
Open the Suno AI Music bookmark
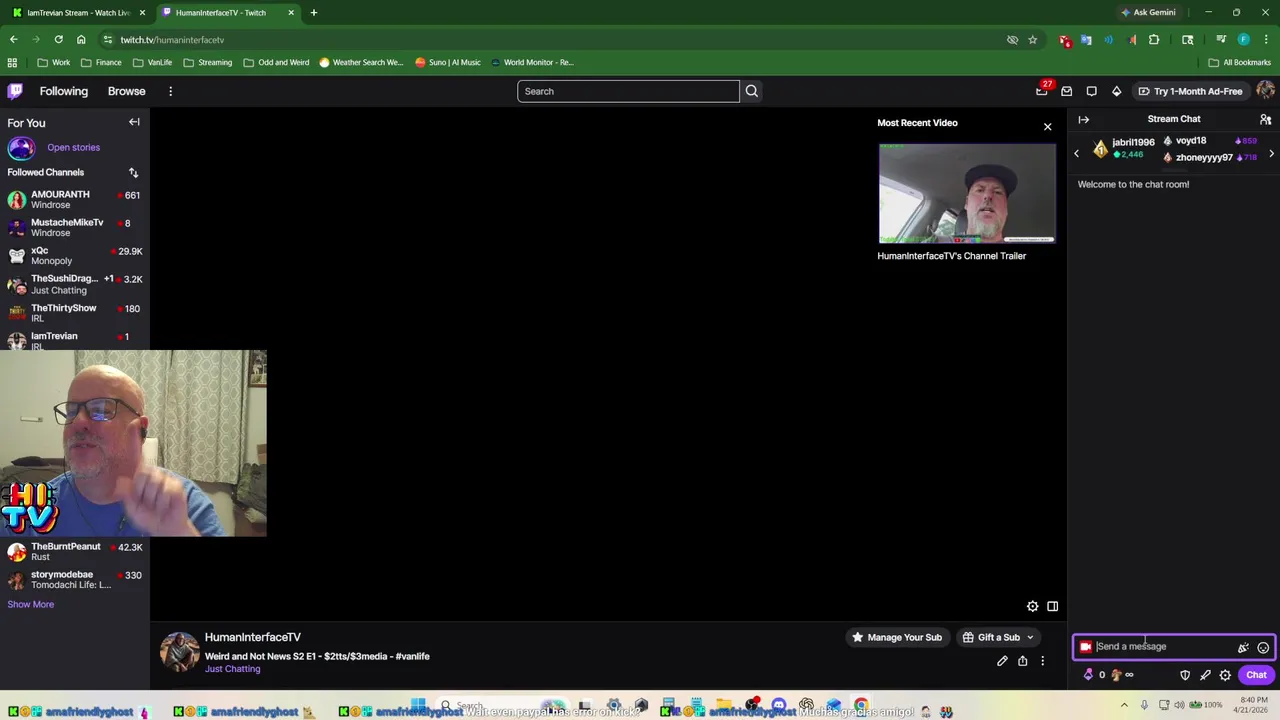[x=448, y=62]
